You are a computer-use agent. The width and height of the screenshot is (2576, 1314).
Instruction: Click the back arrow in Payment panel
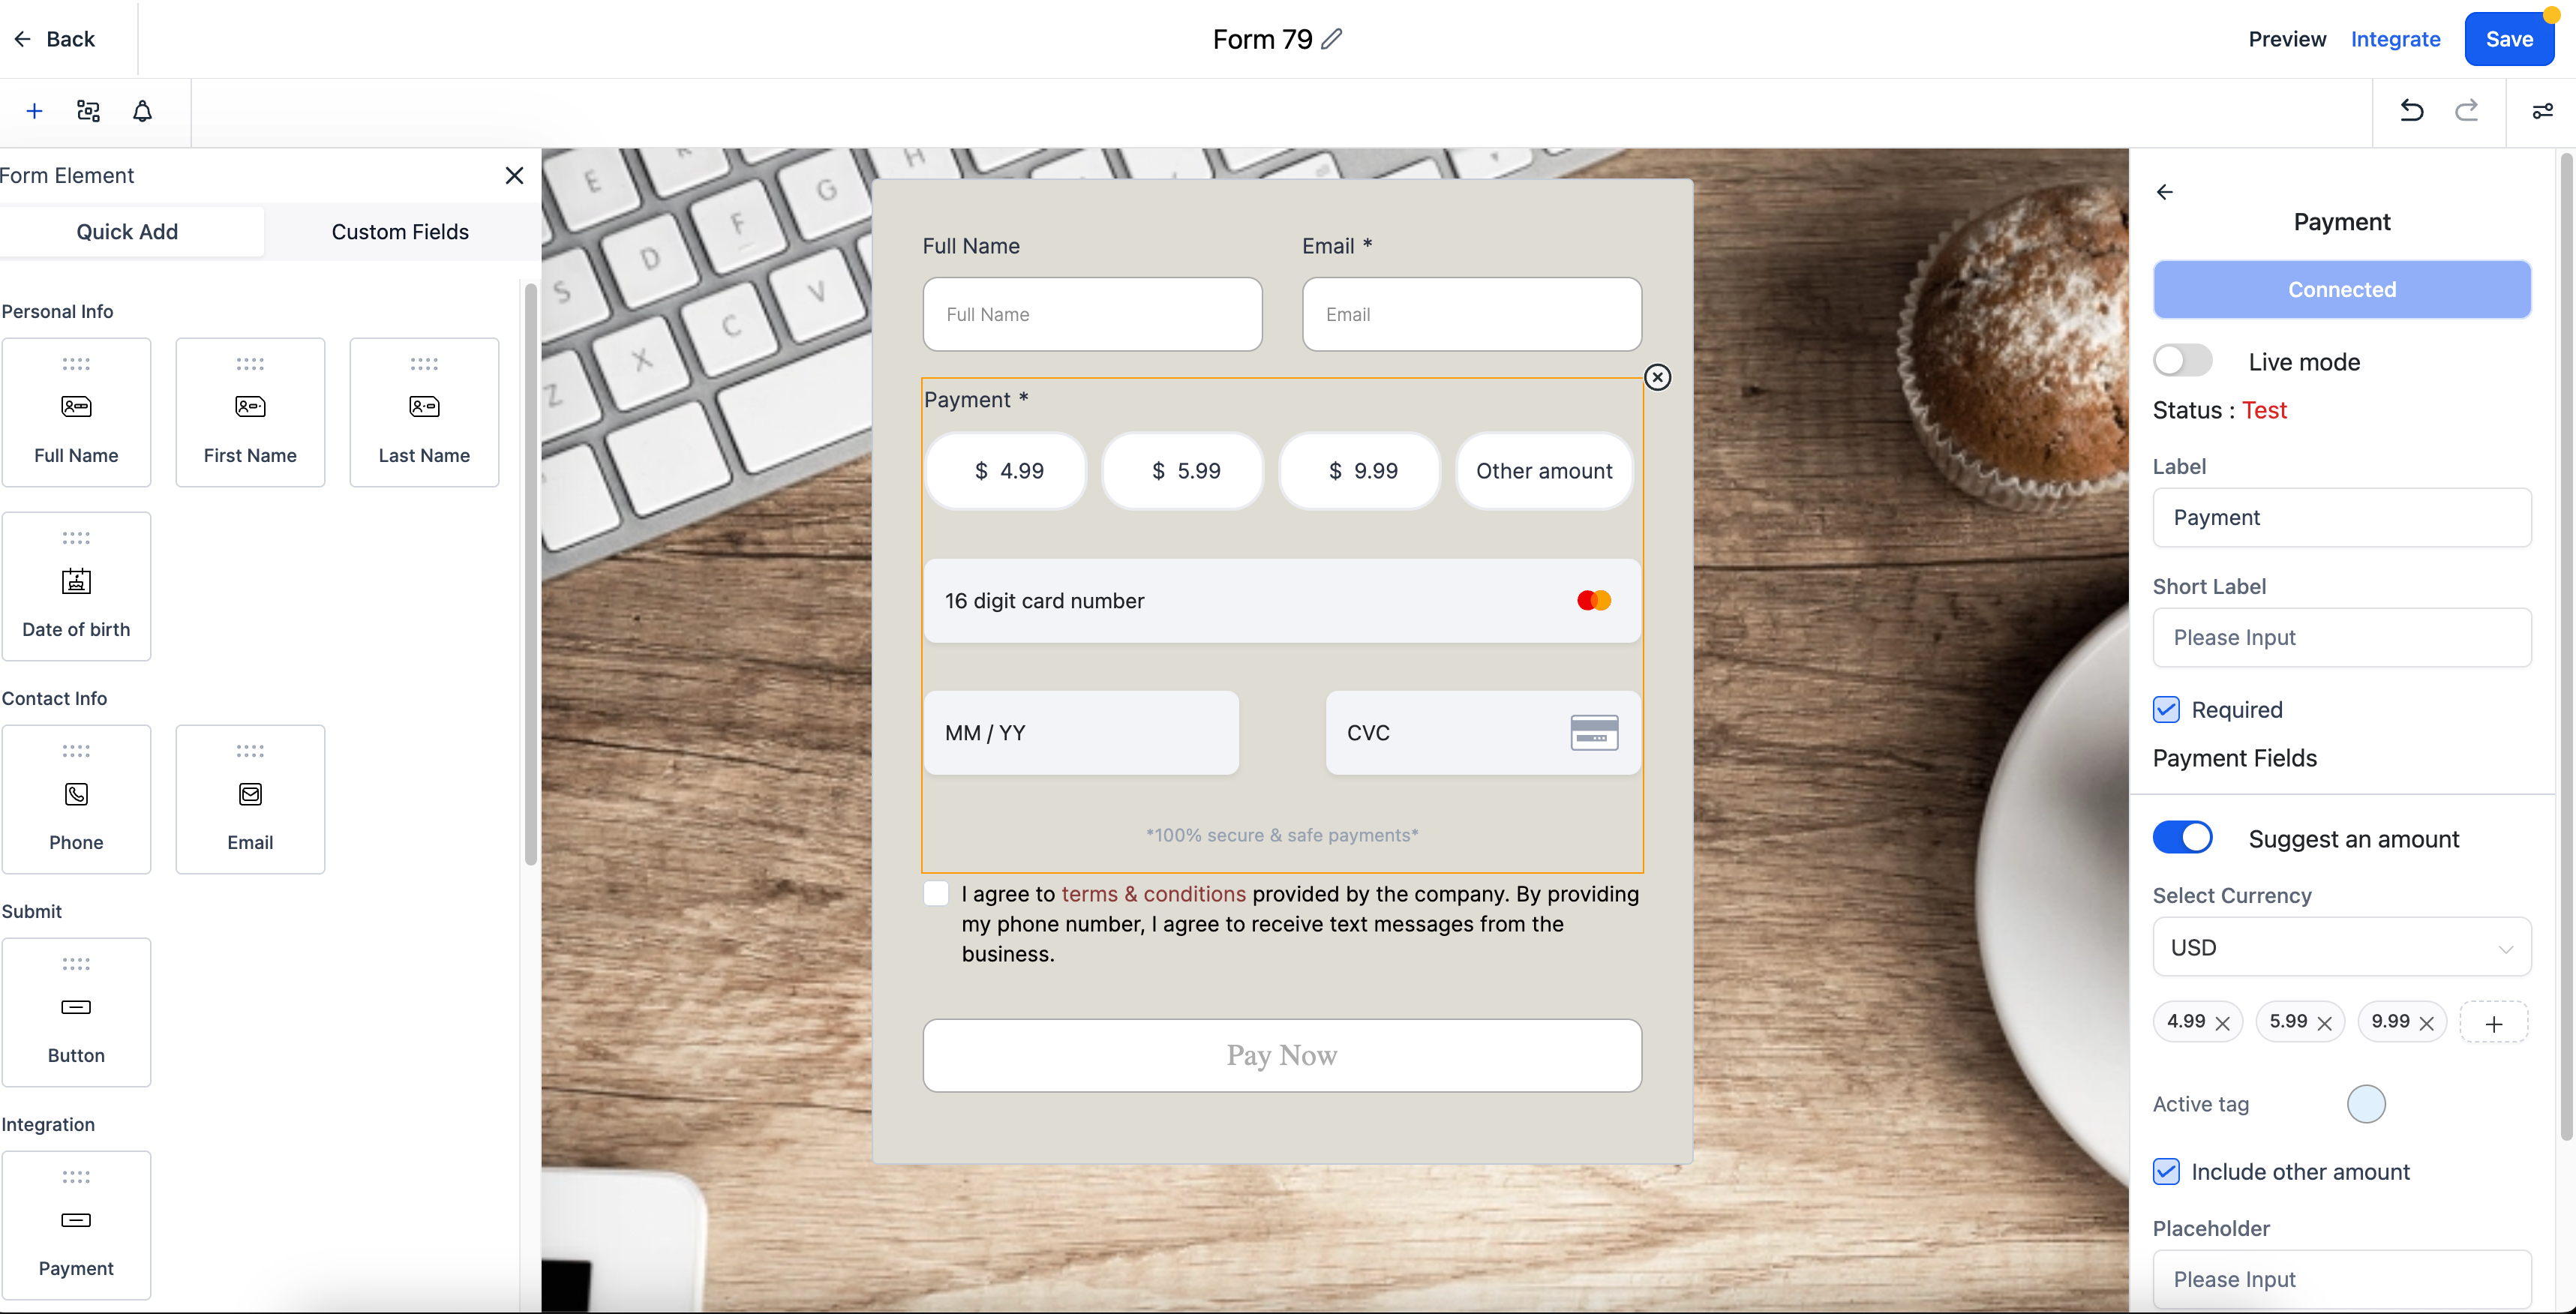(2163, 191)
